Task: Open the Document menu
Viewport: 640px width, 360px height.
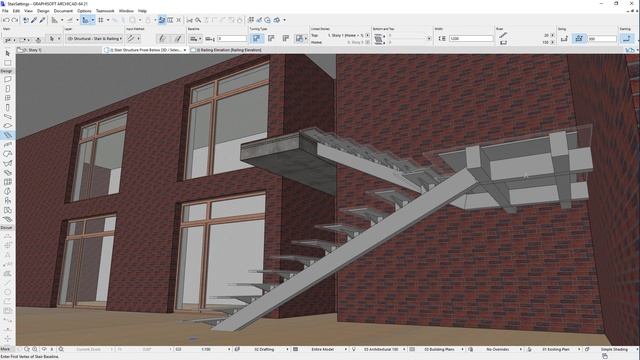Action: [63, 11]
